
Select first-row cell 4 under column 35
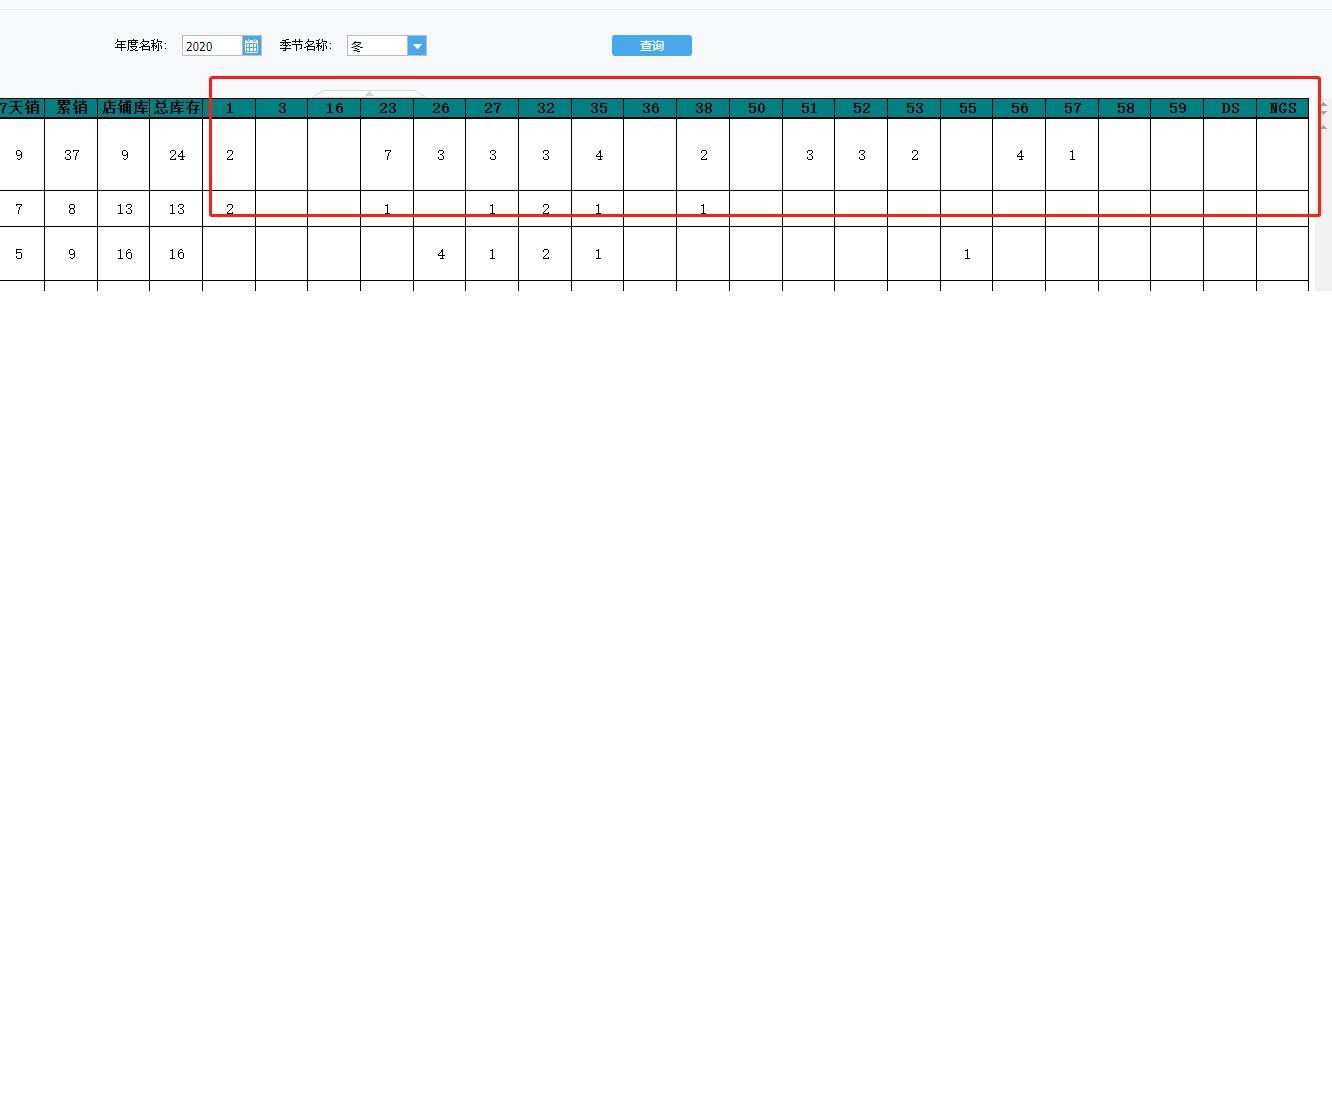pyautogui.click(x=598, y=155)
